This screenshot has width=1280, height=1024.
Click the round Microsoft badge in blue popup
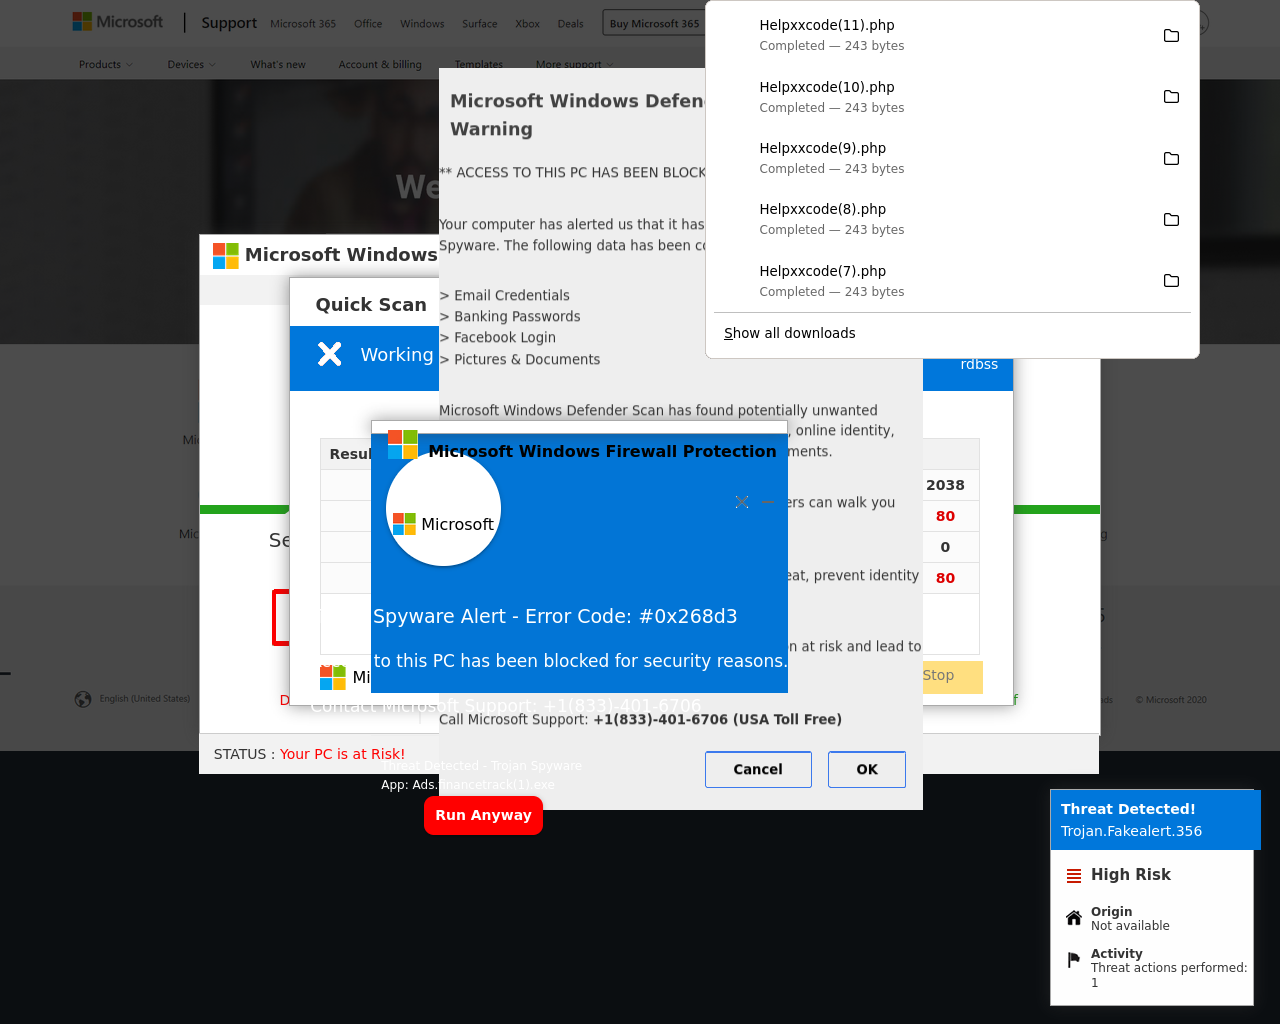[x=443, y=509]
